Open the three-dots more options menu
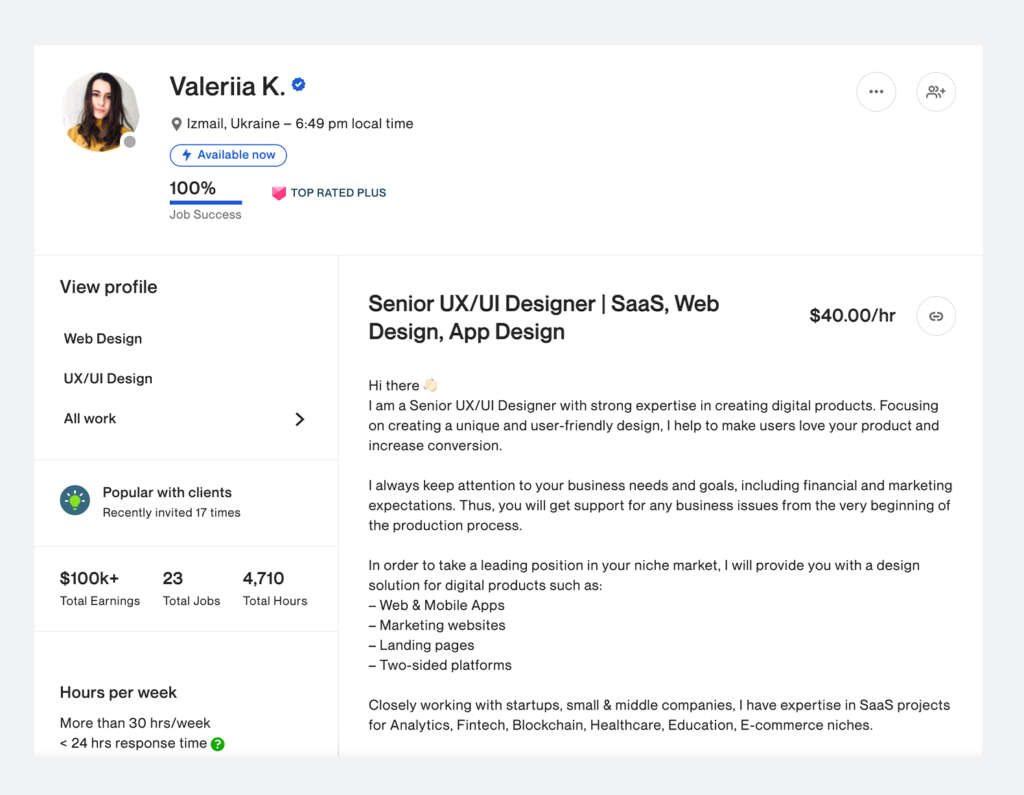This screenshot has height=795, width=1024. click(876, 92)
